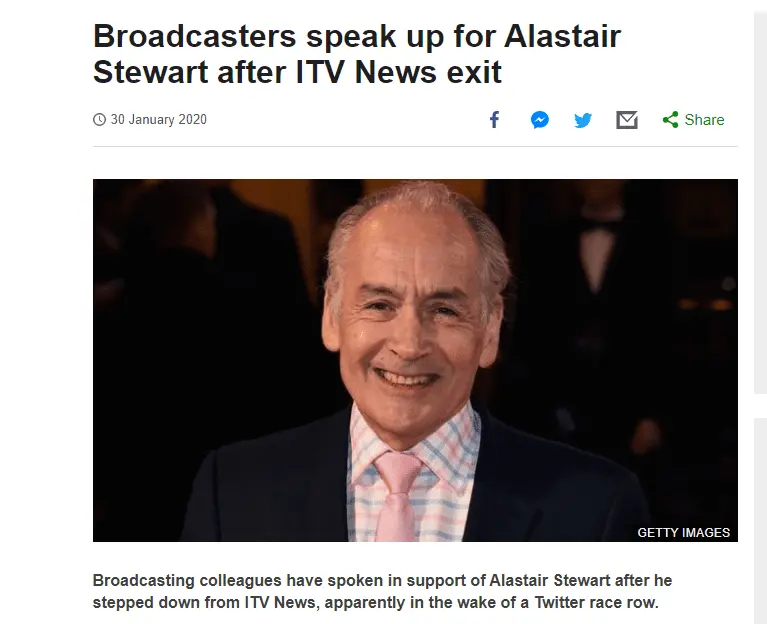The image size is (767, 624).
Task: Click the divider line under share bar
Action: click(415, 146)
